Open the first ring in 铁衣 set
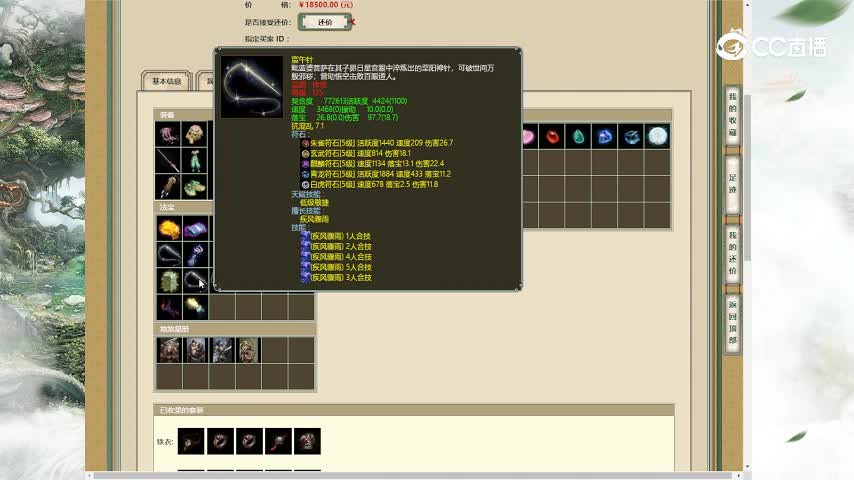Viewport: 854px width, 480px height. (220, 441)
